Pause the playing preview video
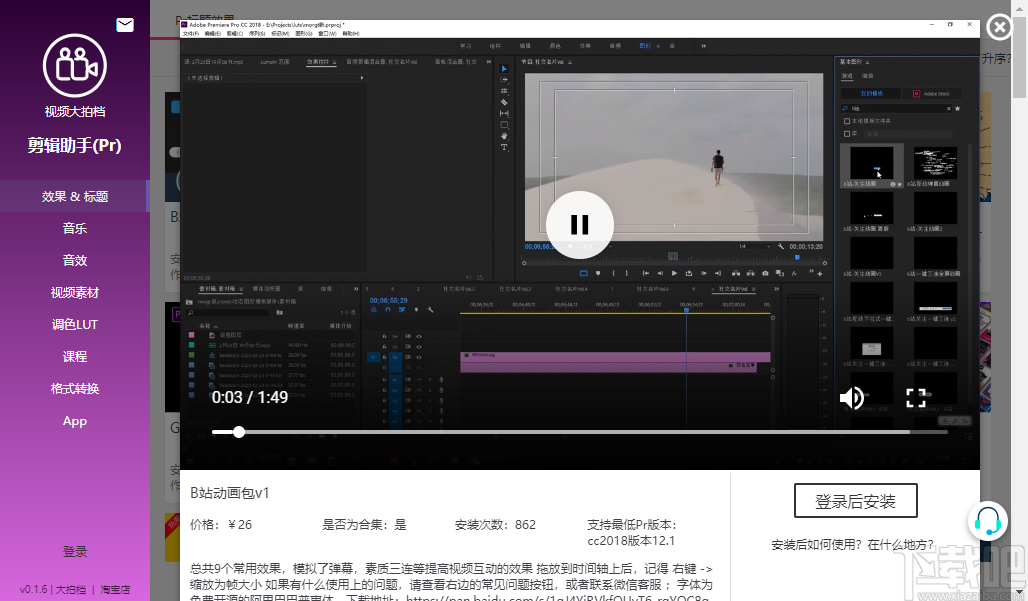The height and width of the screenshot is (601, 1028). pos(579,225)
